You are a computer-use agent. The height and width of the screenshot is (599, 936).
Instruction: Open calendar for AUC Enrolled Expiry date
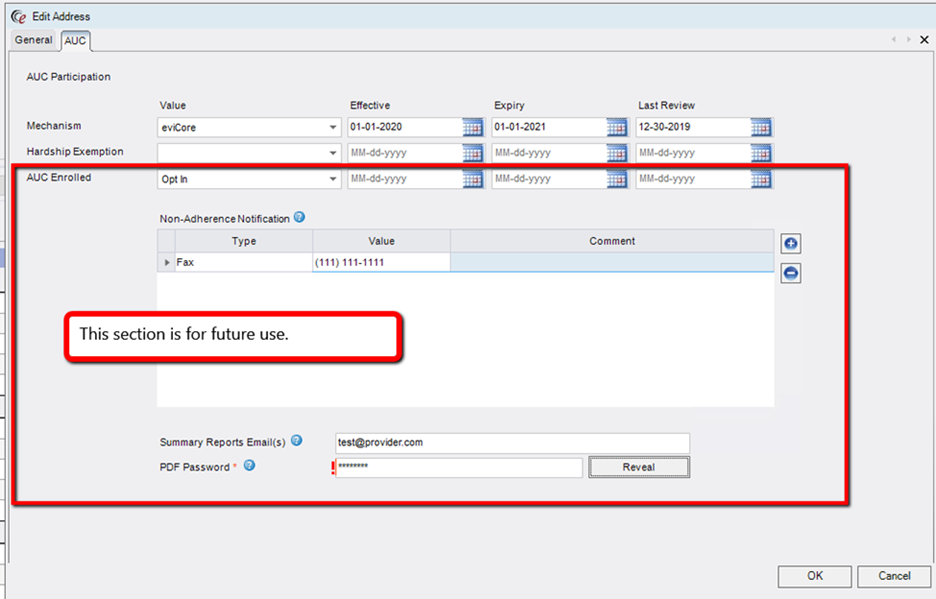(617, 180)
